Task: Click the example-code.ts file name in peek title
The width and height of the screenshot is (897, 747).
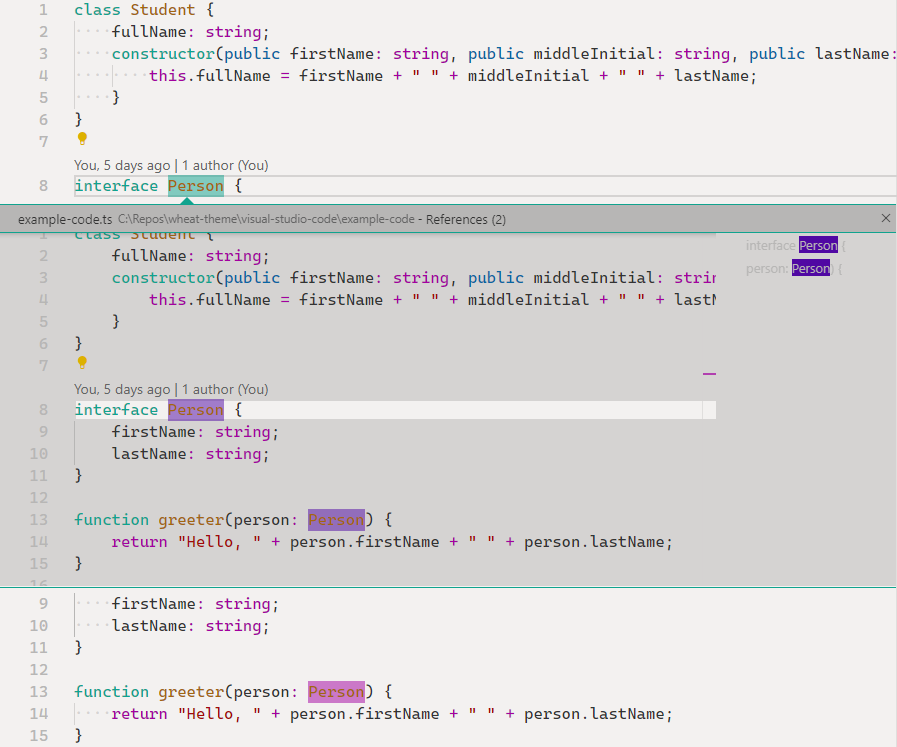Action: tap(65, 220)
